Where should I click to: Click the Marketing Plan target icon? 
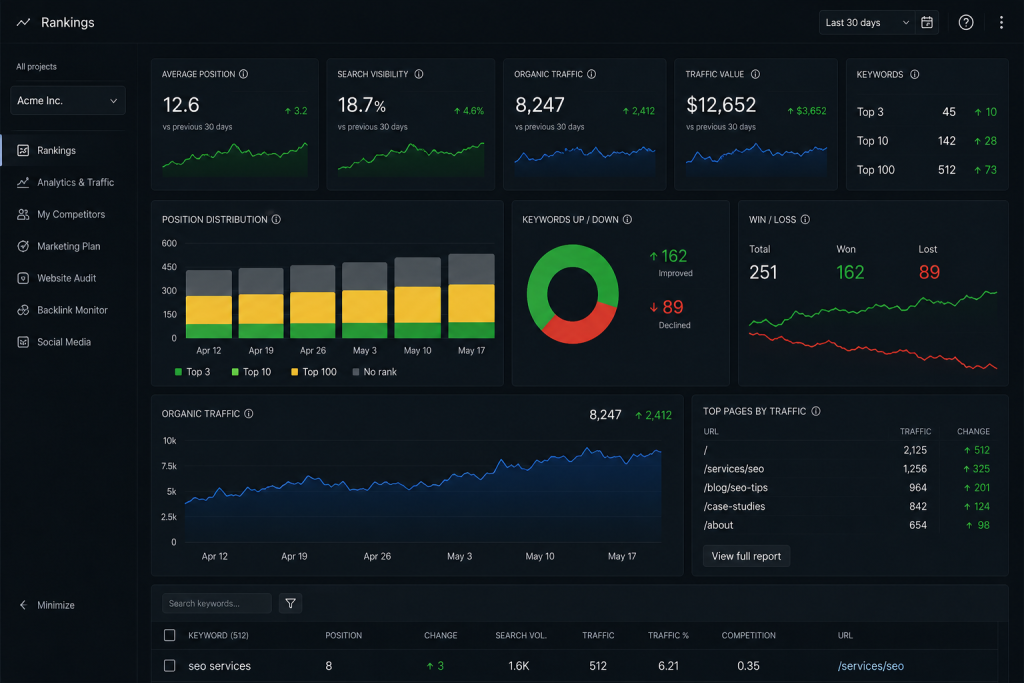[x=23, y=246]
